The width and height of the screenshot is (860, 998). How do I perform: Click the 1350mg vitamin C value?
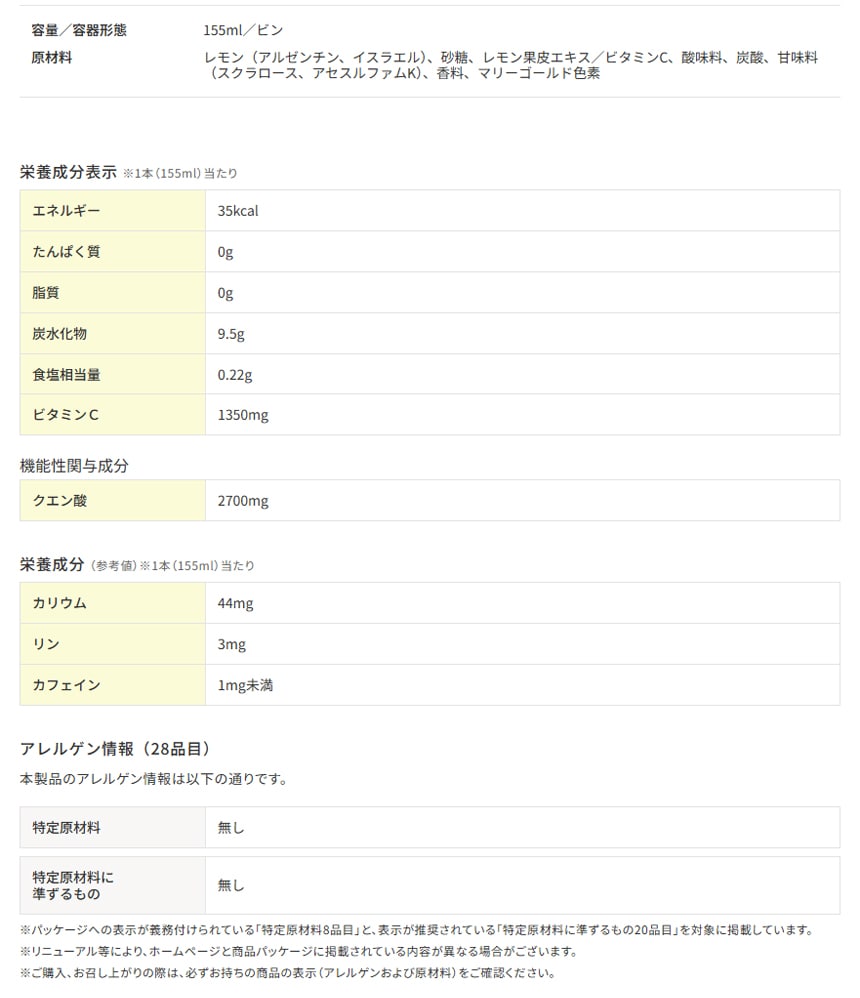pyautogui.click(x=243, y=415)
